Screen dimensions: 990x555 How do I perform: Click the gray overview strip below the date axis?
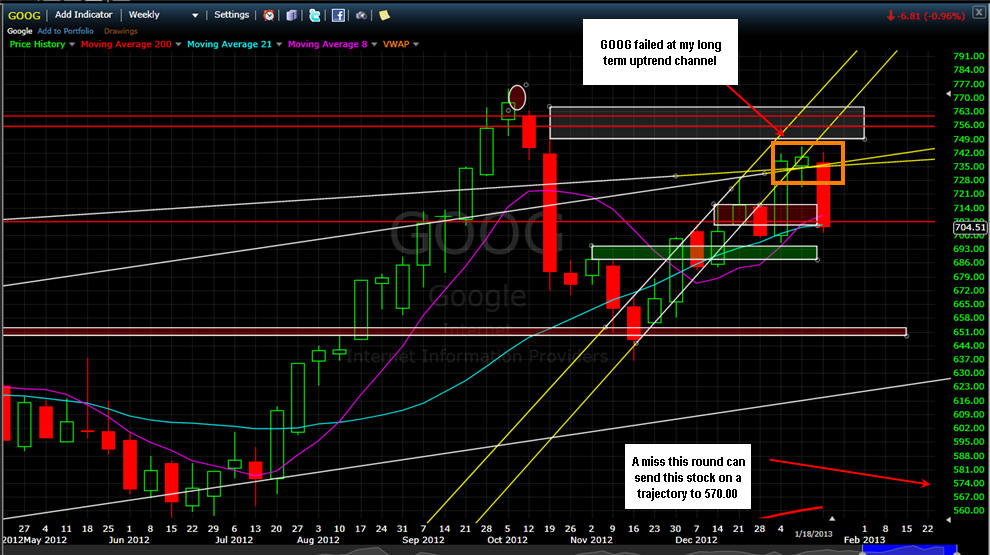pyautogui.click(x=431, y=550)
